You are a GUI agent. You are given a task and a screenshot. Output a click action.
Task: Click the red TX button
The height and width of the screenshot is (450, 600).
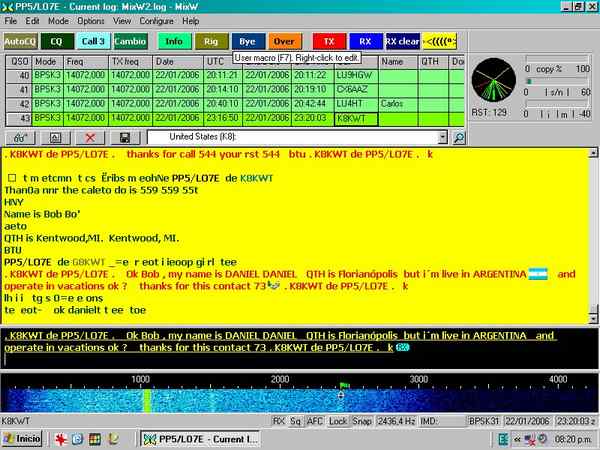(329, 41)
